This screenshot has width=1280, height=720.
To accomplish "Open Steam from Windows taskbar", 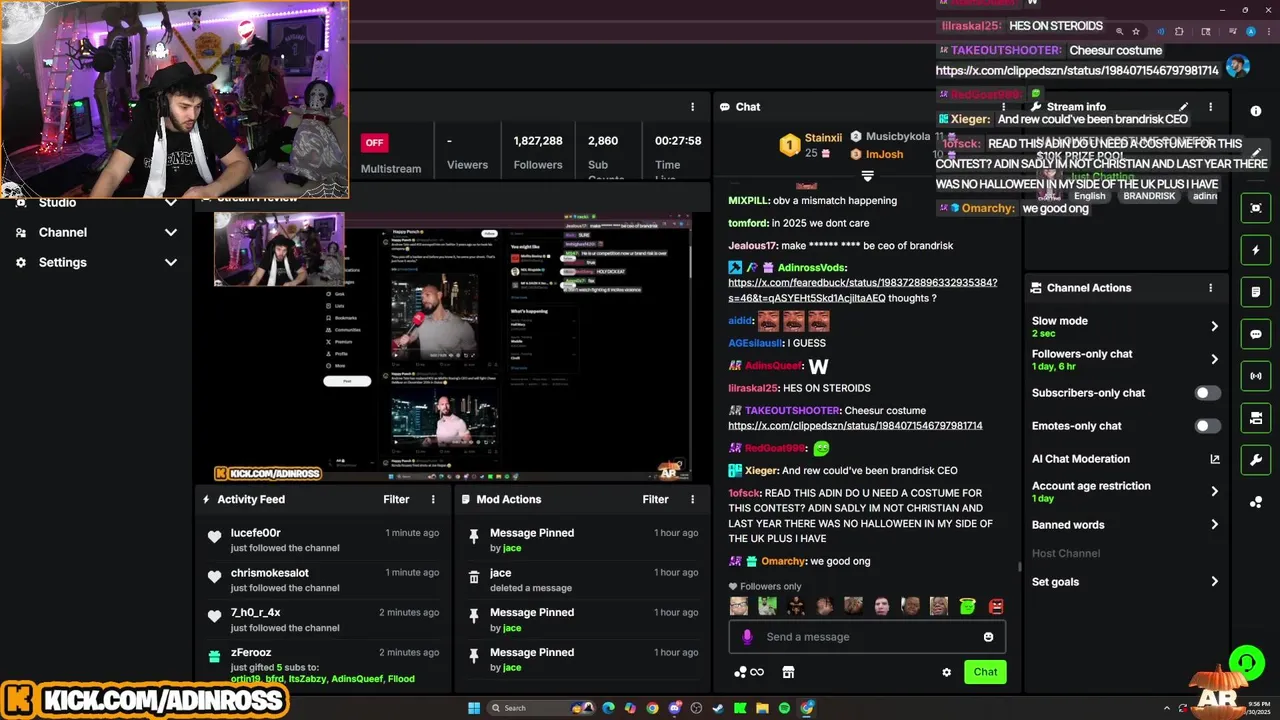I will (718, 708).
